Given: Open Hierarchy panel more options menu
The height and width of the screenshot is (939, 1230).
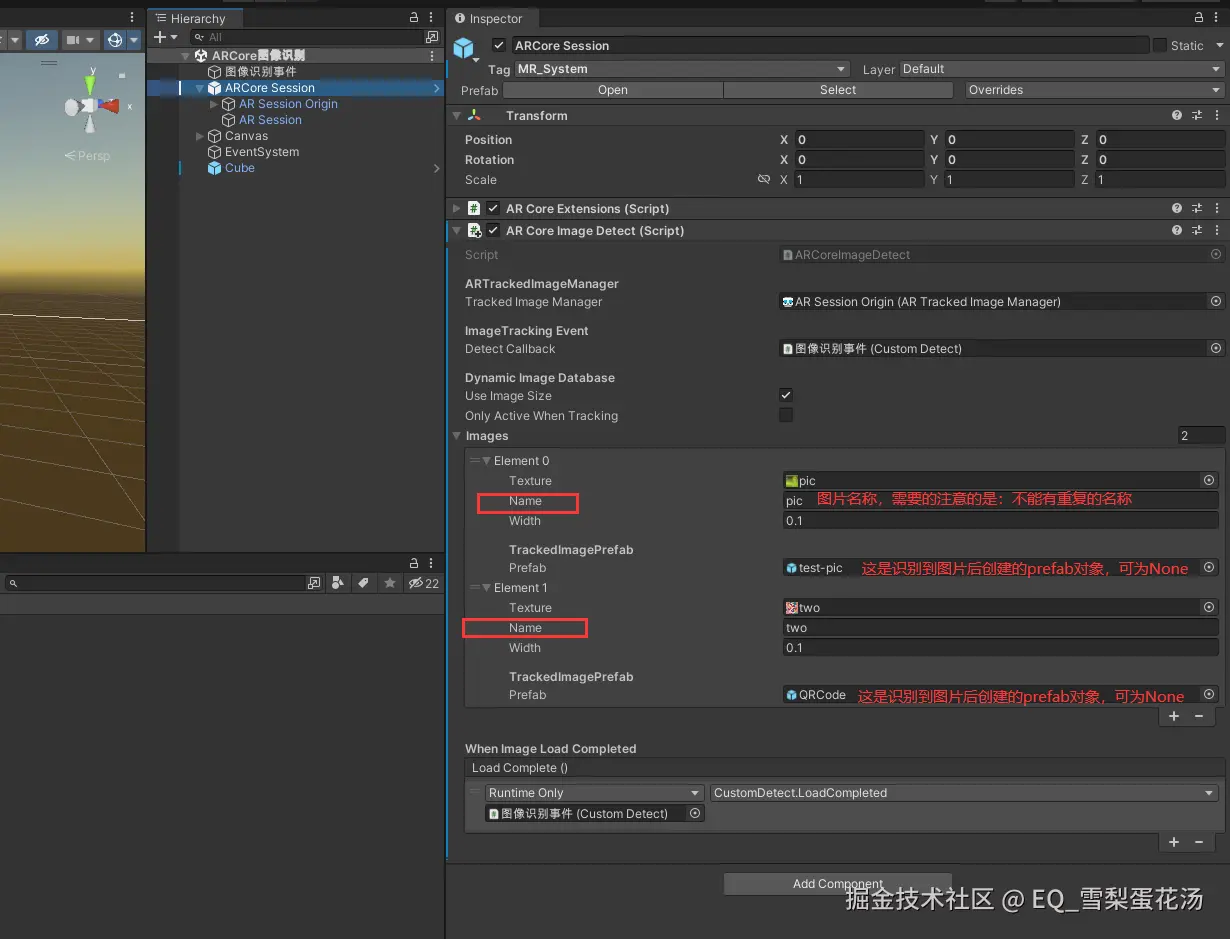Looking at the screenshot, I should pos(432,18).
